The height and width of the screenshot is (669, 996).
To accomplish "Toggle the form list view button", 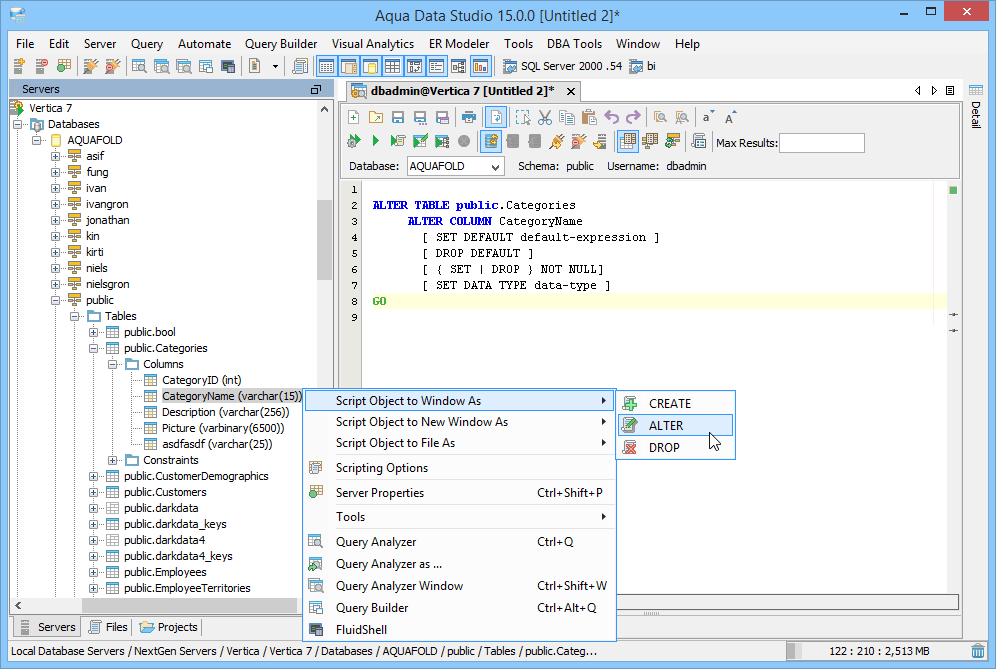I will 436,66.
